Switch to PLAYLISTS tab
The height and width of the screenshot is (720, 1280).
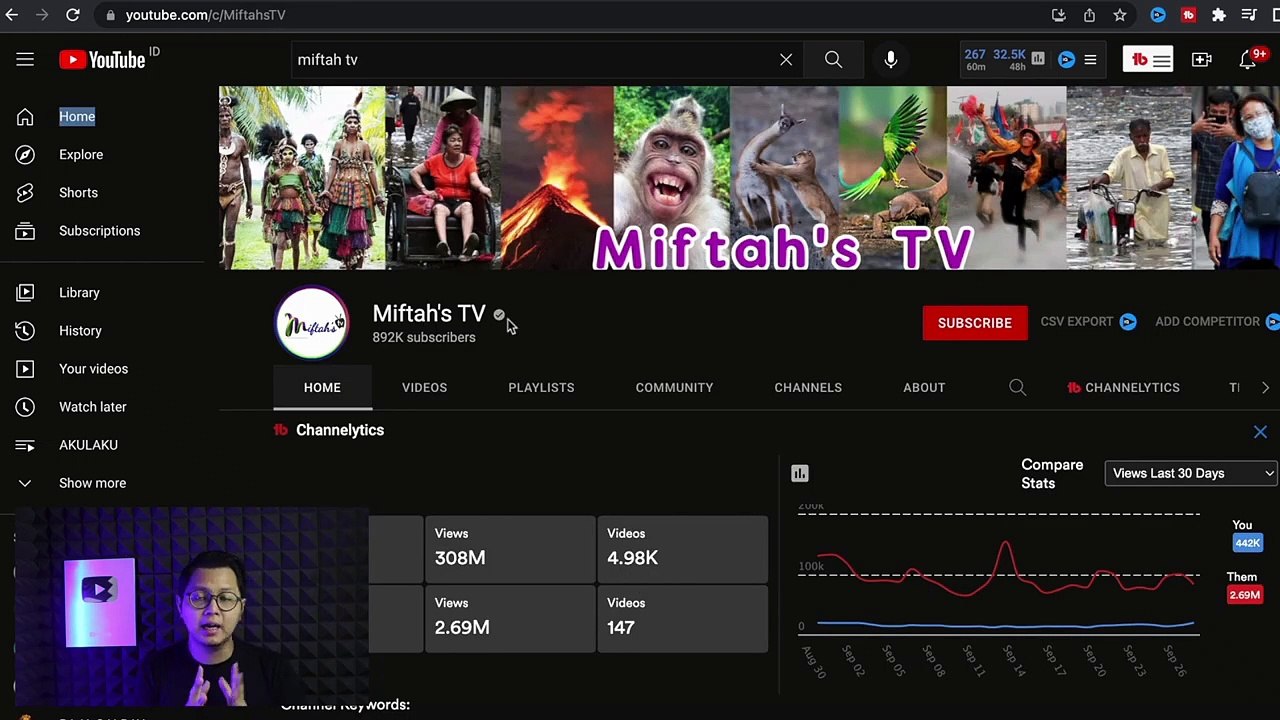(541, 388)
